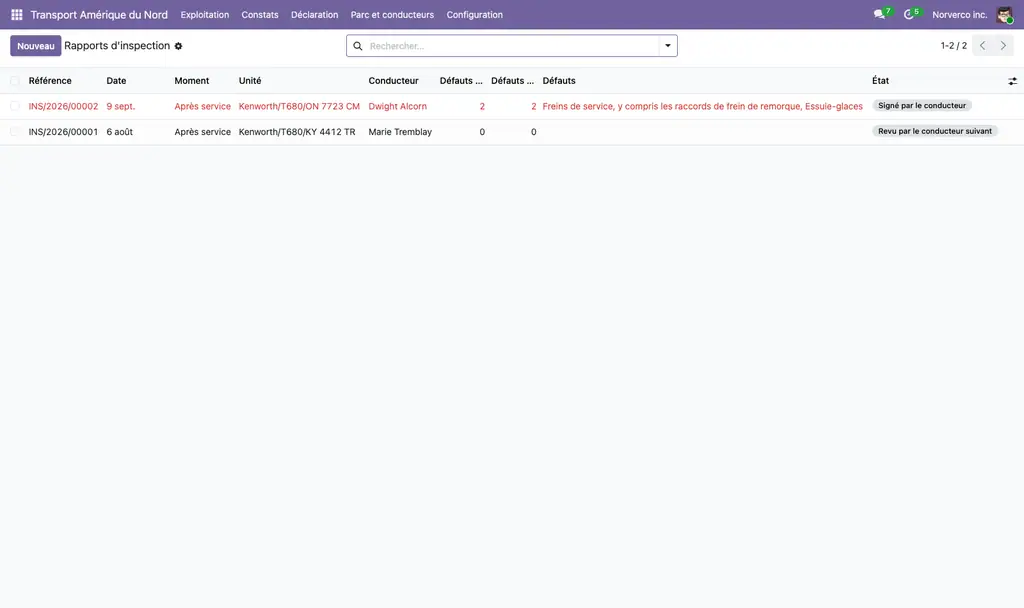
Task: Sort by the Référence column header
Action: pyautogui.click(x=50, y=81)
